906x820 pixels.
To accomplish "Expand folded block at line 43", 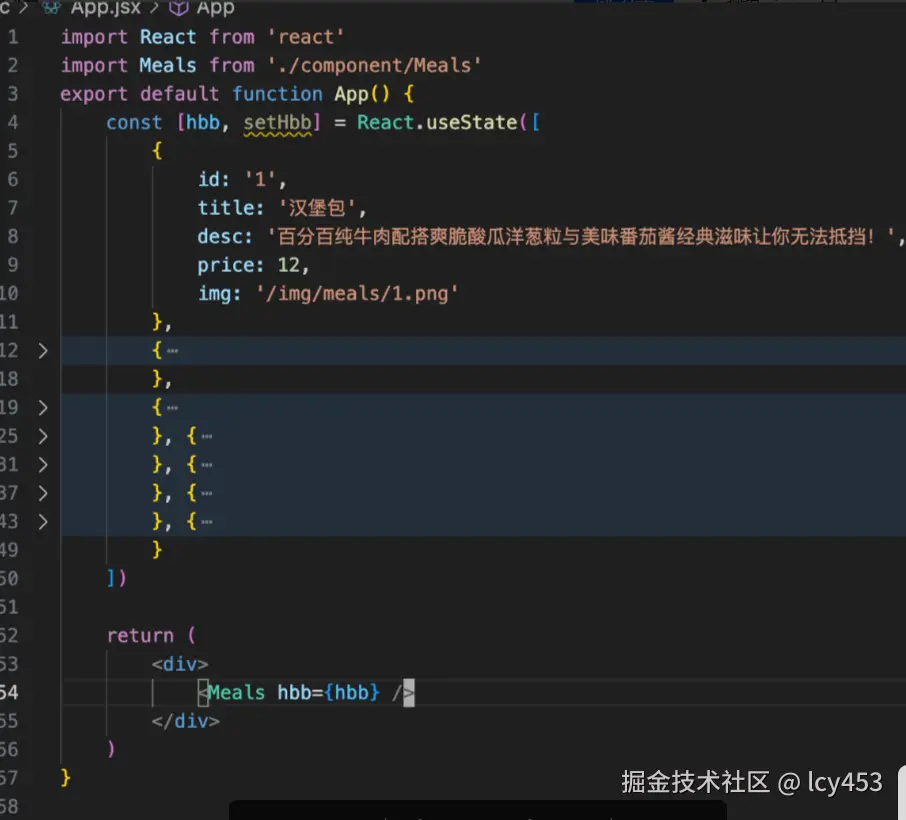I will coord(43,522).
